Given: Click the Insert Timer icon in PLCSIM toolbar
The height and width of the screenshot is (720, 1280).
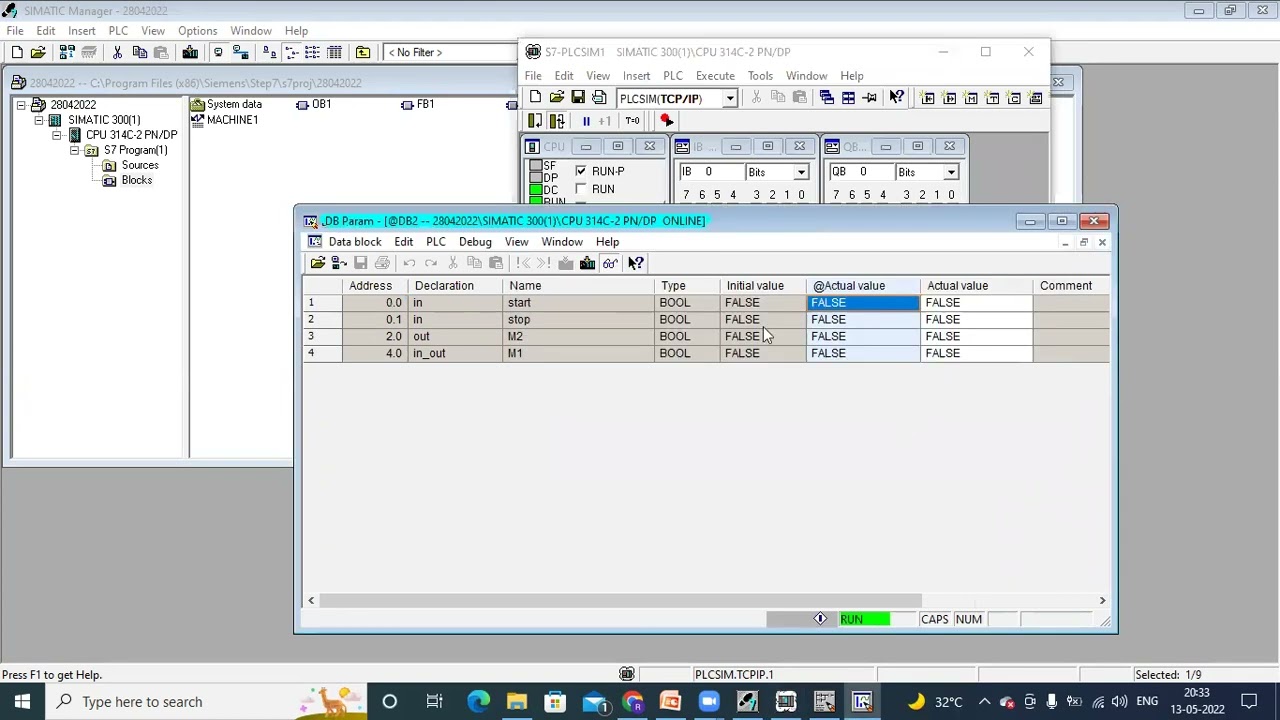Looking at the screenshot, I should (992, 98).
